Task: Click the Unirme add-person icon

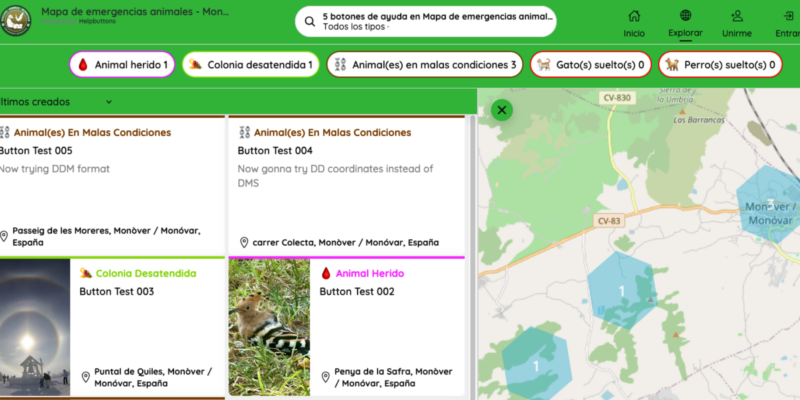Action: (x=737, y=16)
